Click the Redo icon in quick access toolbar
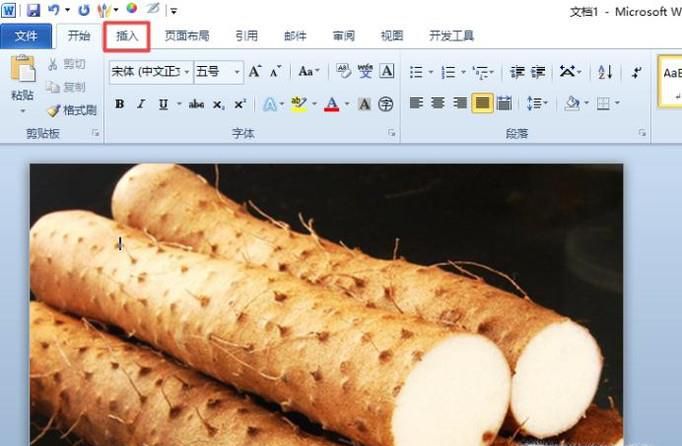The image size is (682, 446). (84, 10)
